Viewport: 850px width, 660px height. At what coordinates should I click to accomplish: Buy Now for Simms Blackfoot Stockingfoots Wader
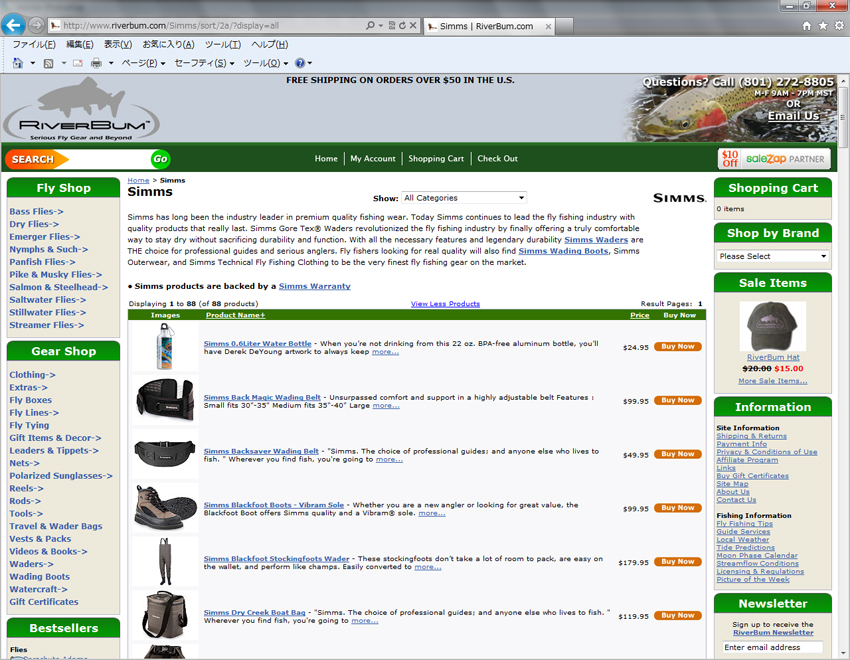point(678,561)
